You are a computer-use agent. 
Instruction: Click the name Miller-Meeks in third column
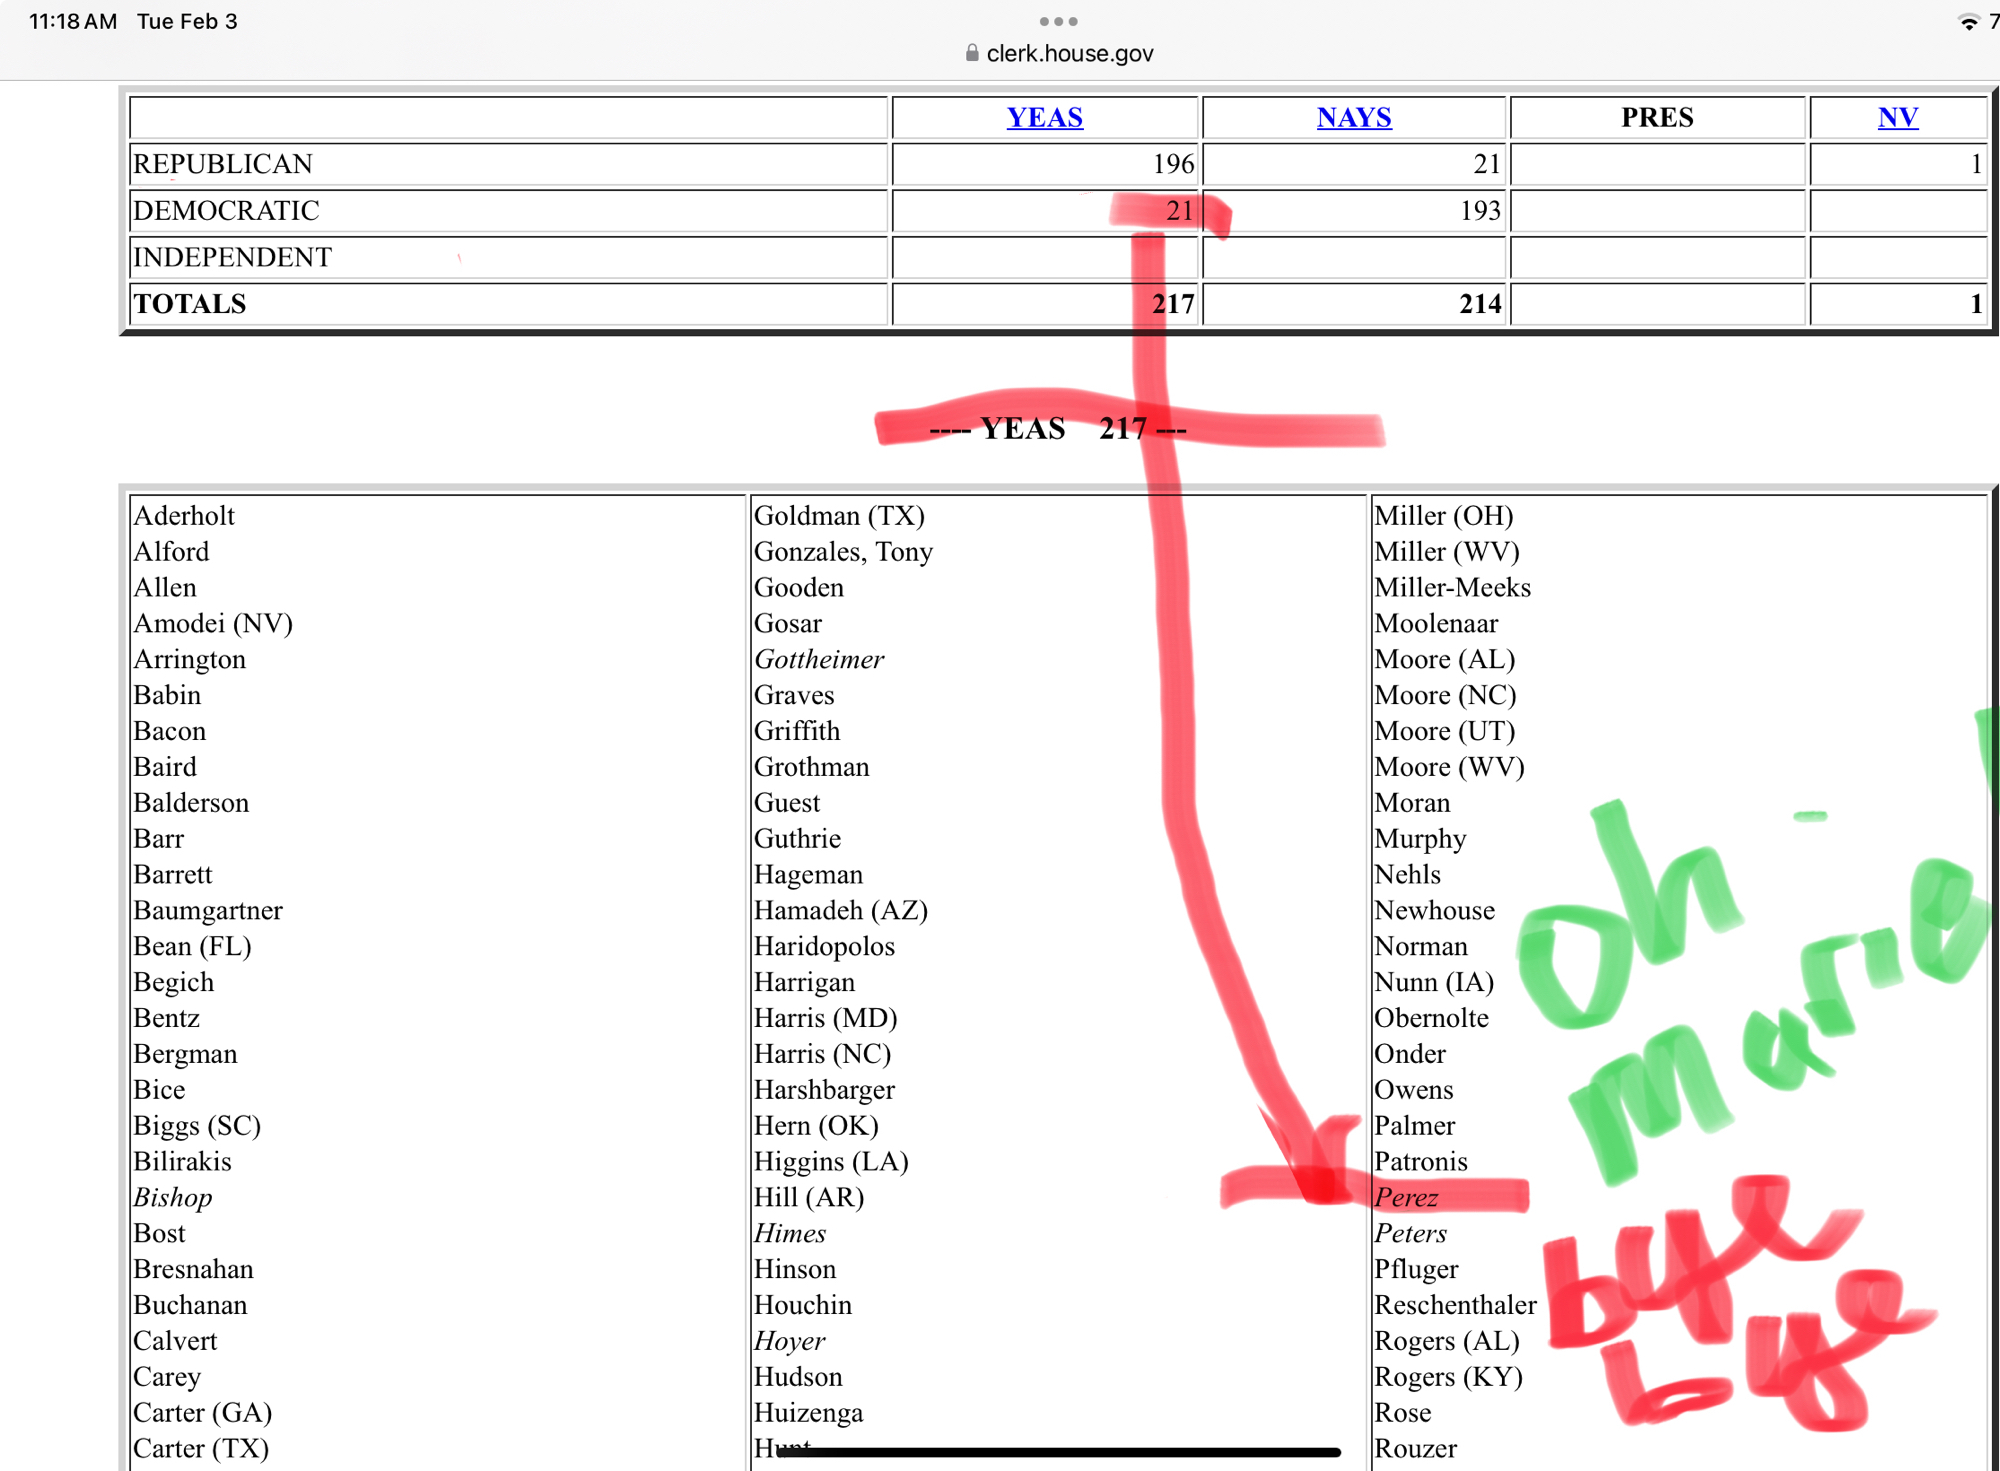pos(1452,587)
